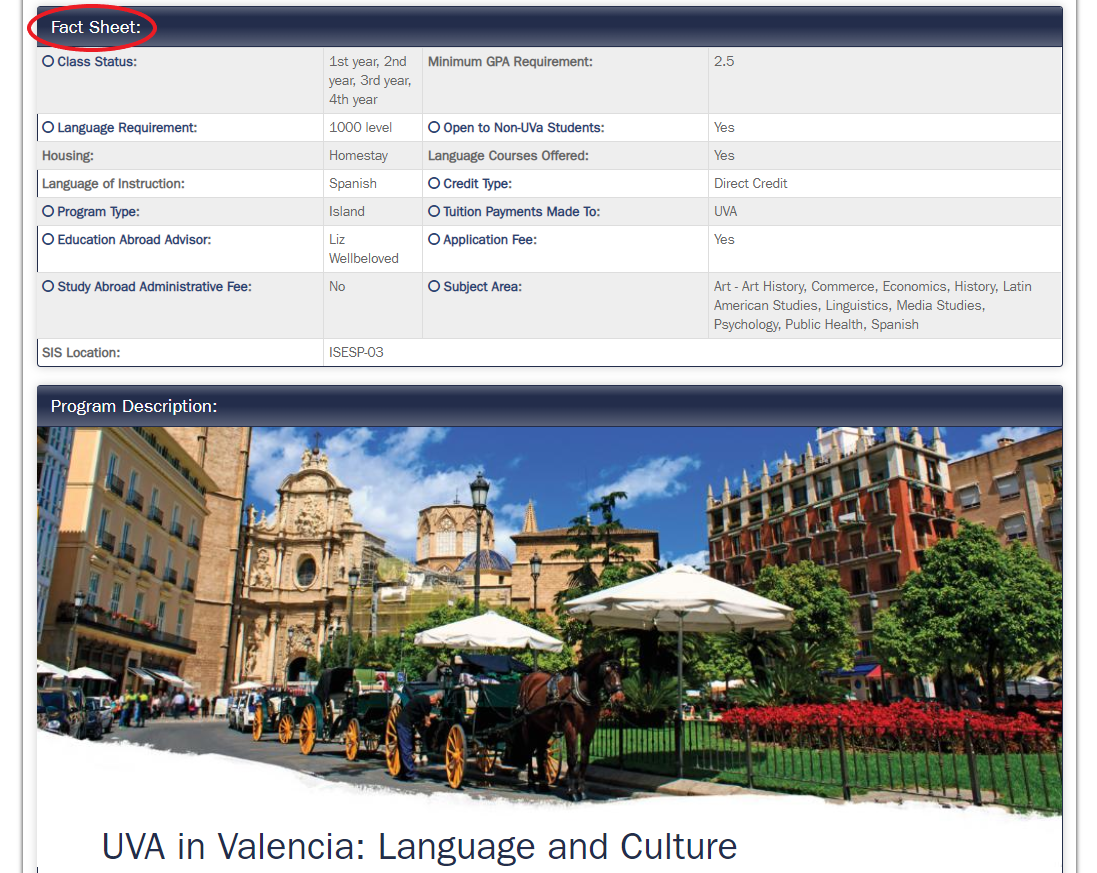This screenshot has width=1097, height=873.
Task: Select the Housing label
Action: (x=68, y=155)
